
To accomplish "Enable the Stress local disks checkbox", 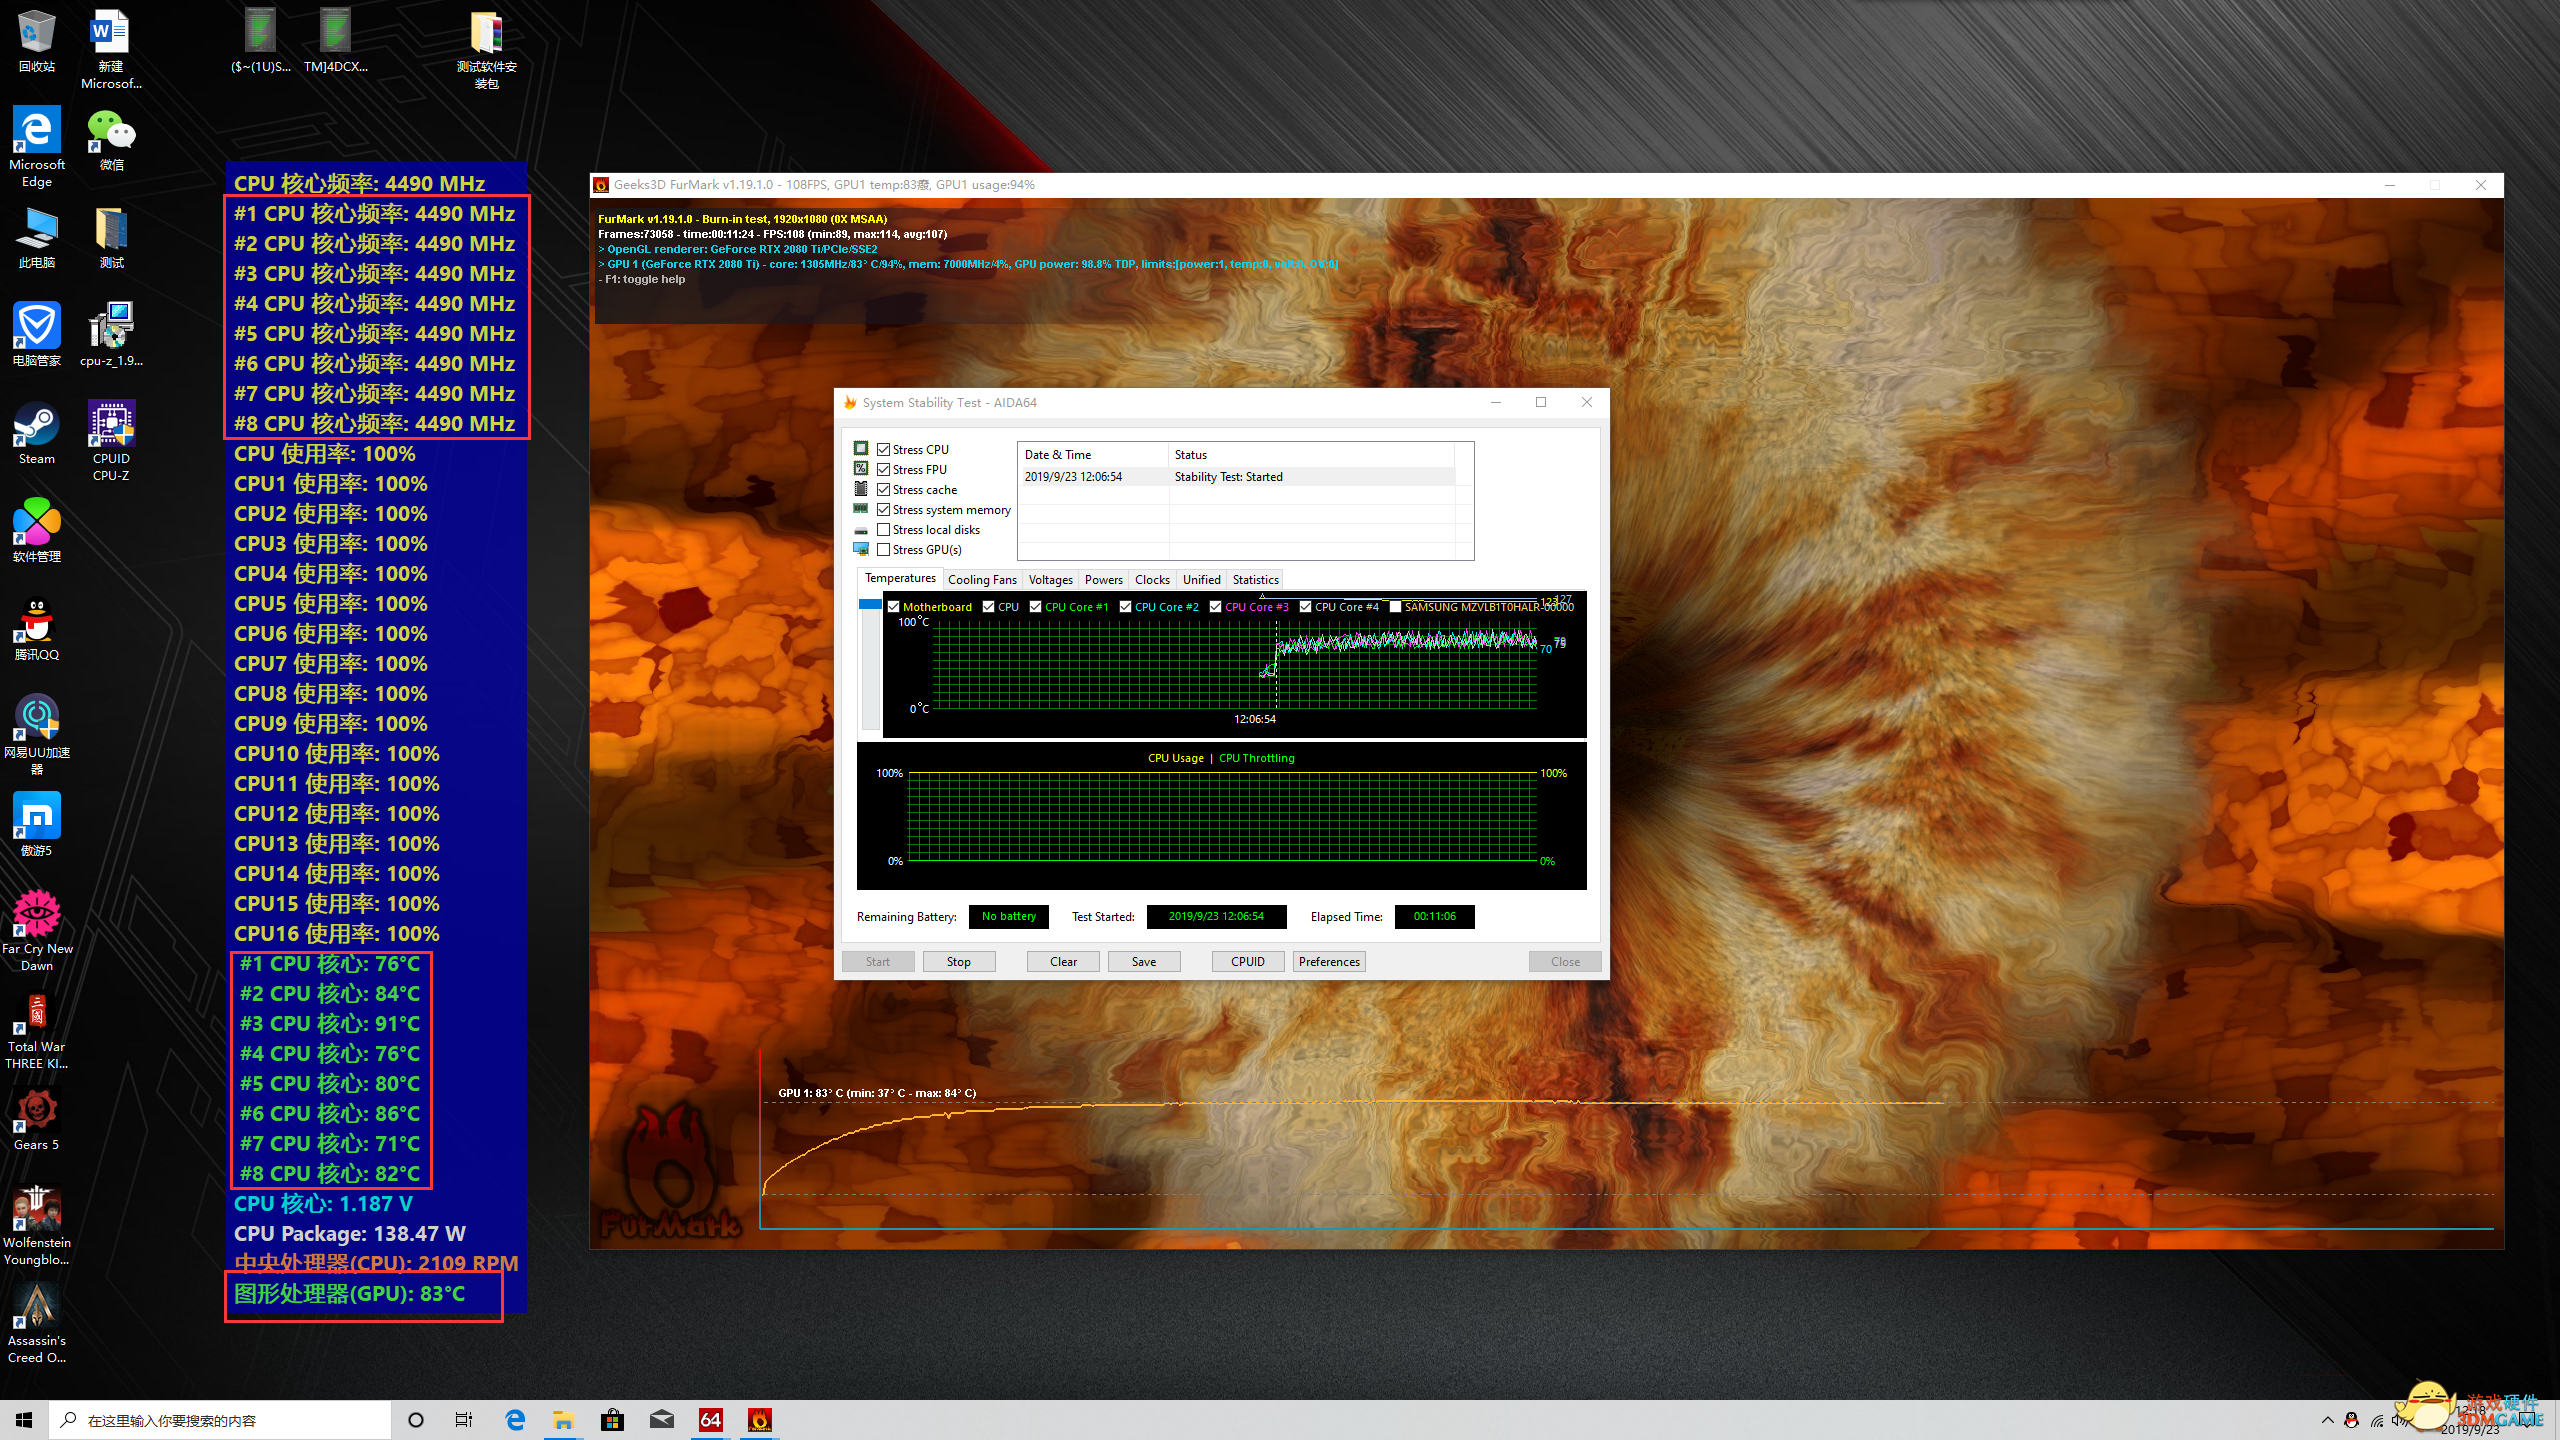I will coord(884,530).
